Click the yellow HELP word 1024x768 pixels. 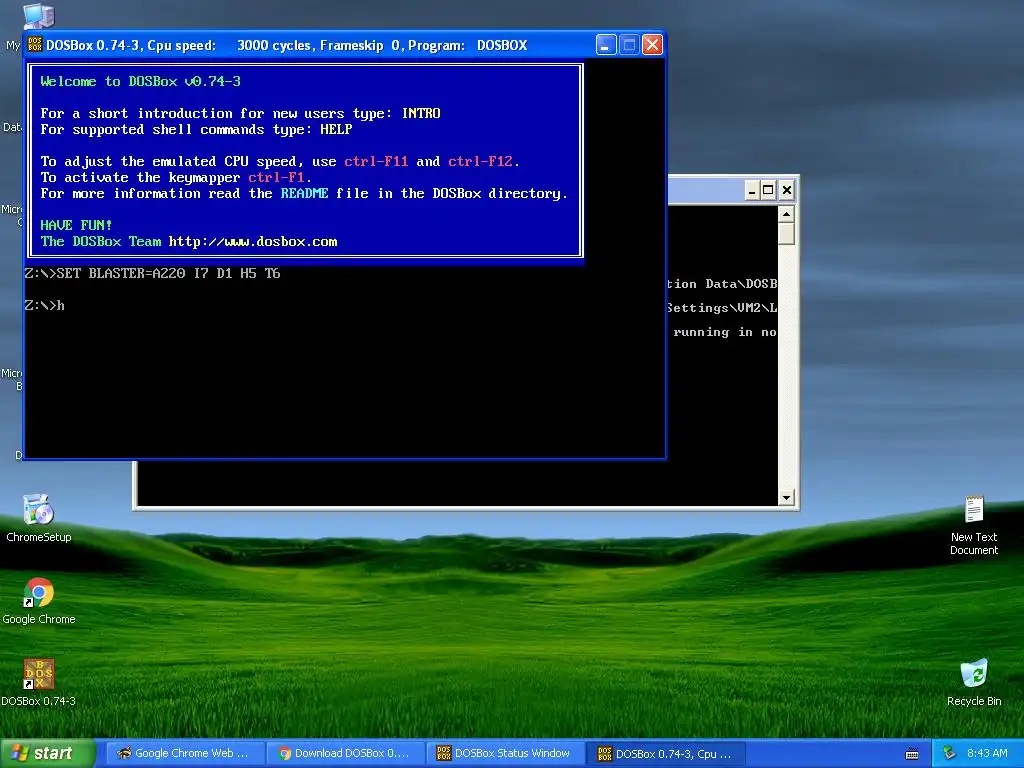coord(336,129)
